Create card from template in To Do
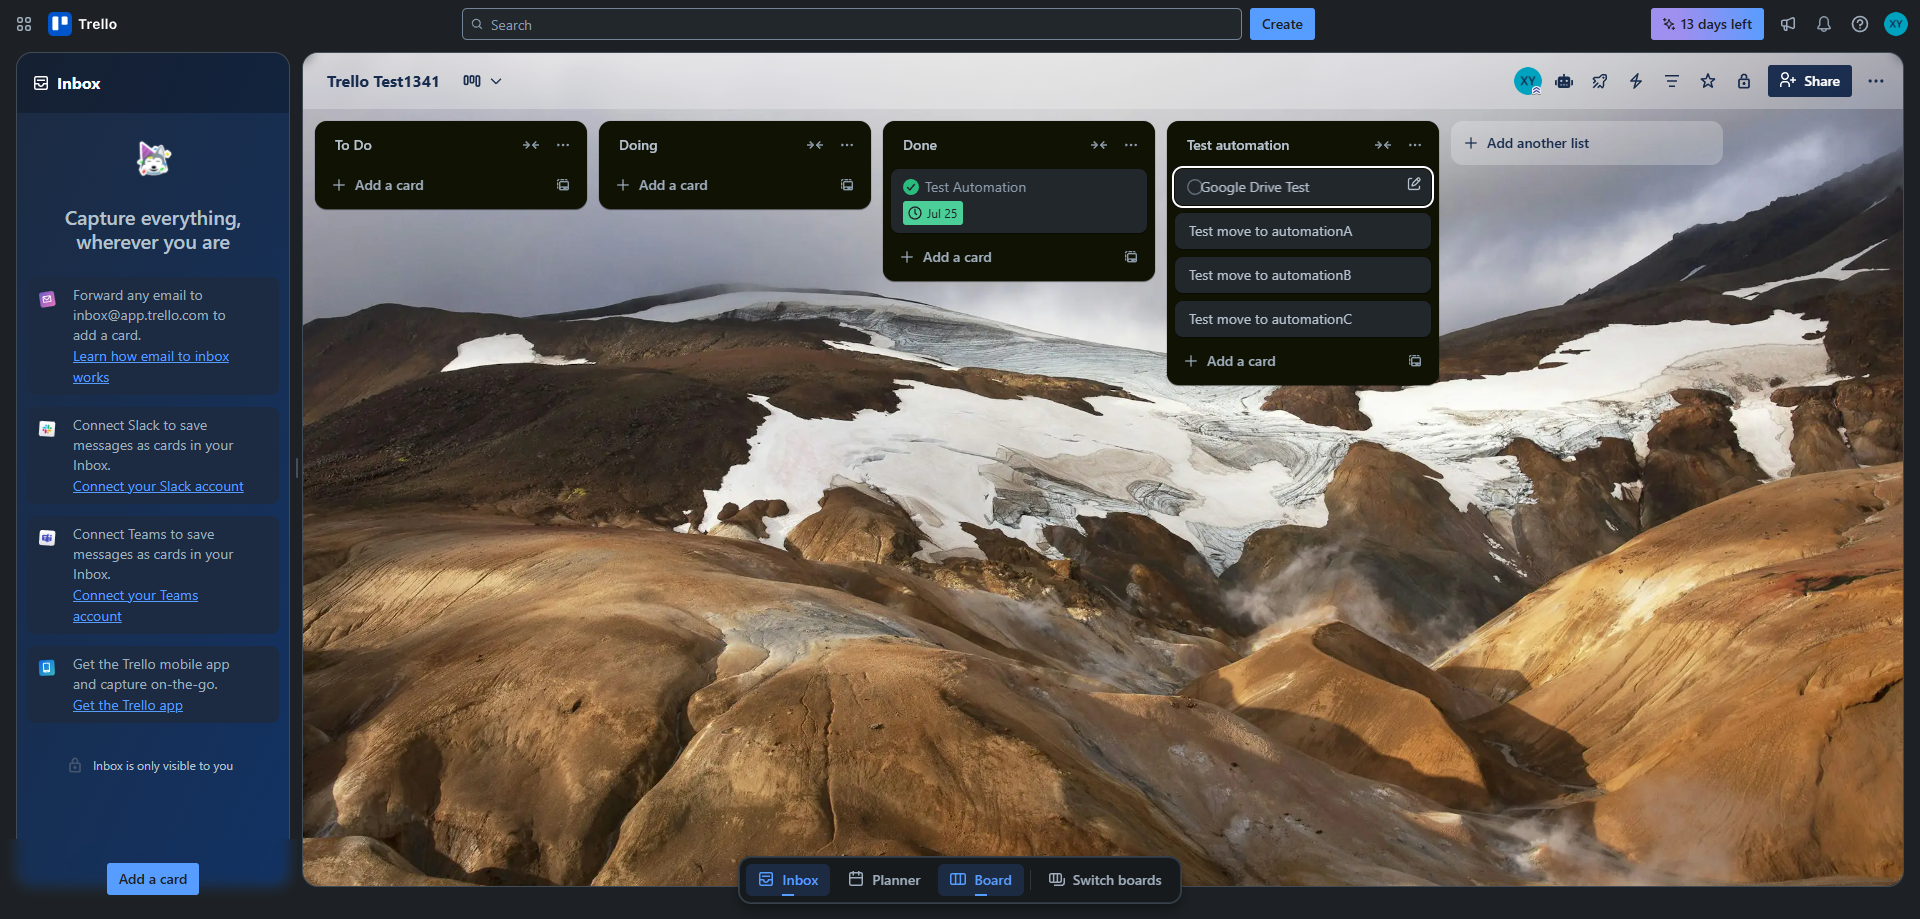Image resolution: width=1920 pixels, height=919 pixels. point(563,185)
